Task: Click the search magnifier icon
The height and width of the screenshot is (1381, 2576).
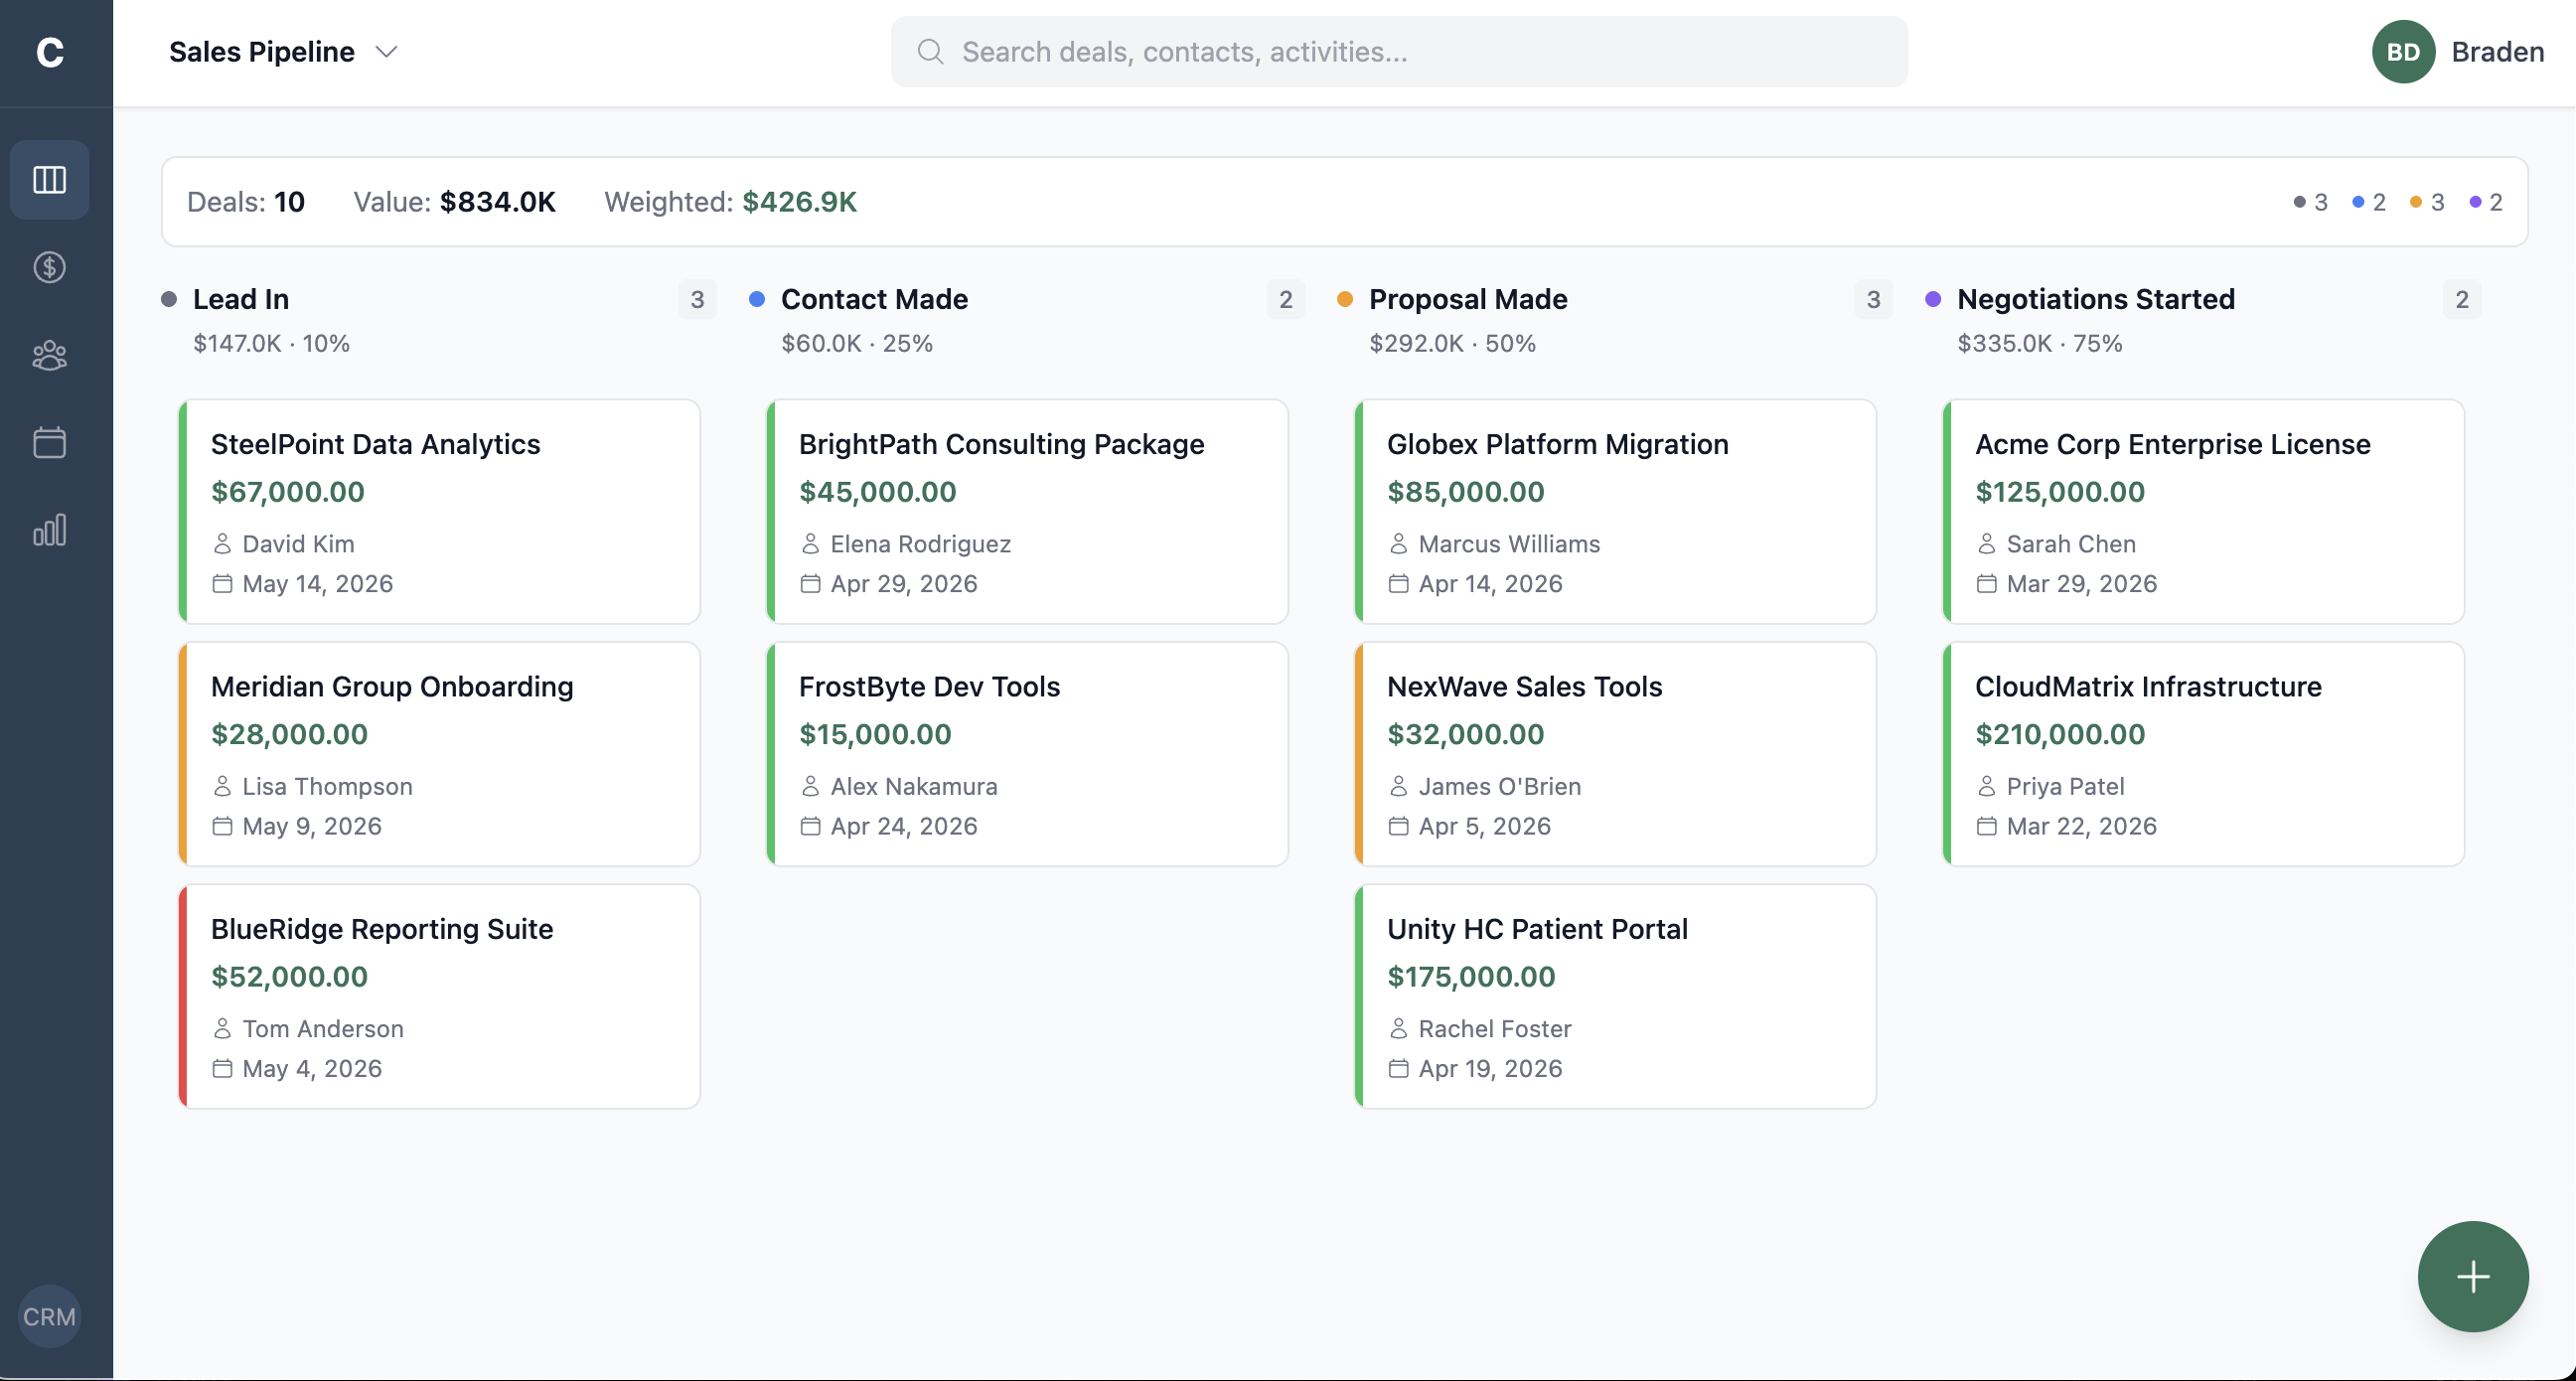Action: tap(930, 51)
